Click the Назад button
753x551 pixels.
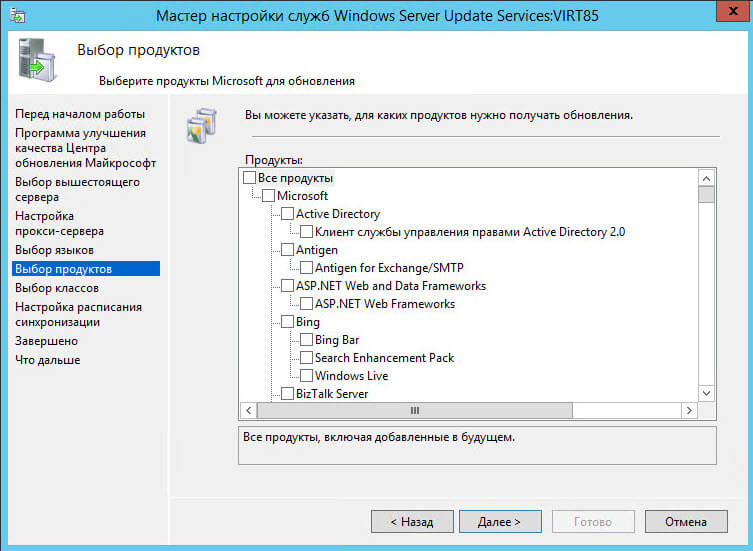(x=412, y=522)
